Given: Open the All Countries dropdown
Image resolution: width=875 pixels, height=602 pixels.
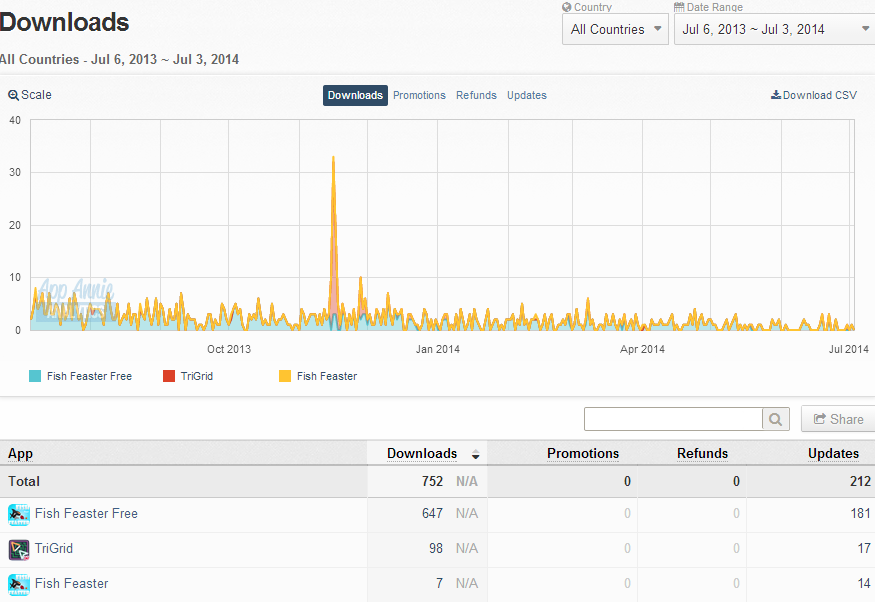Looking at the screenshot, I should [615, 30].
